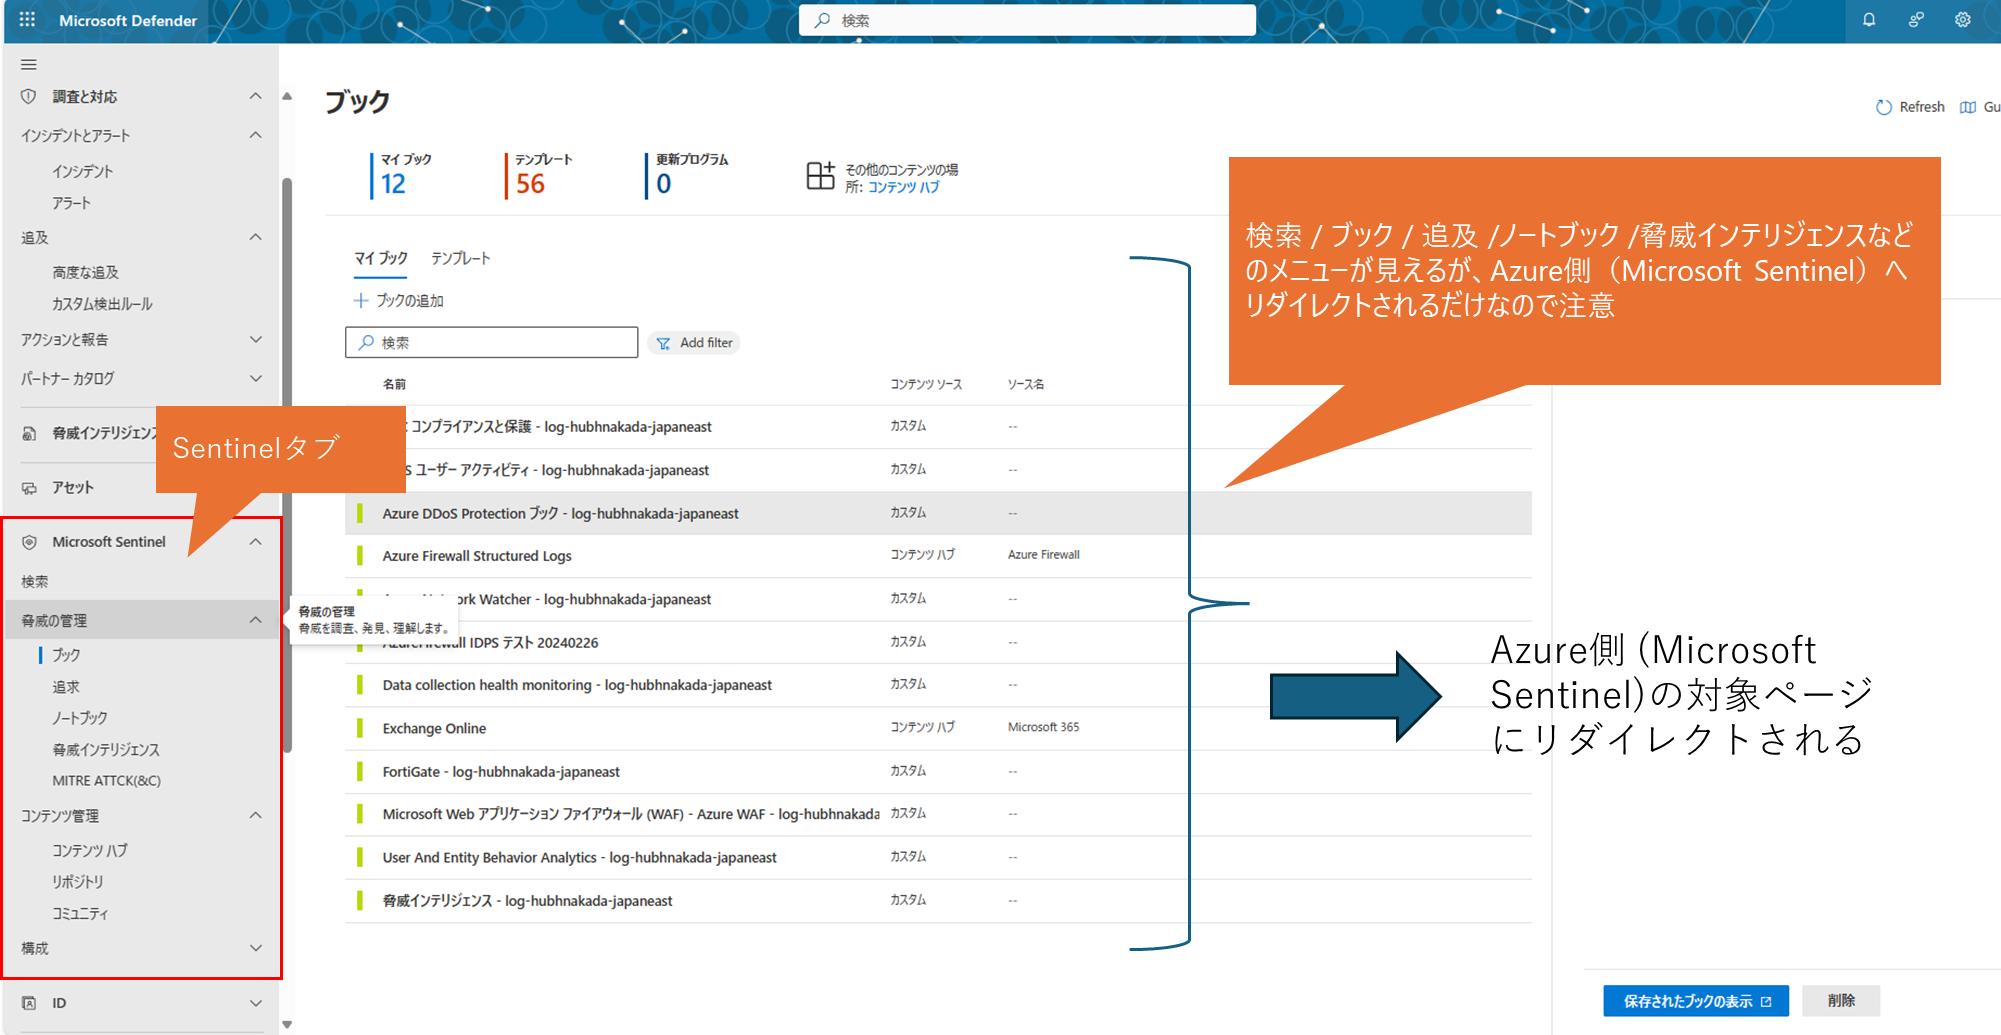Screen dimensions: 2001x1035
Task: Expand the 構成 group
Action: point(256,948)
